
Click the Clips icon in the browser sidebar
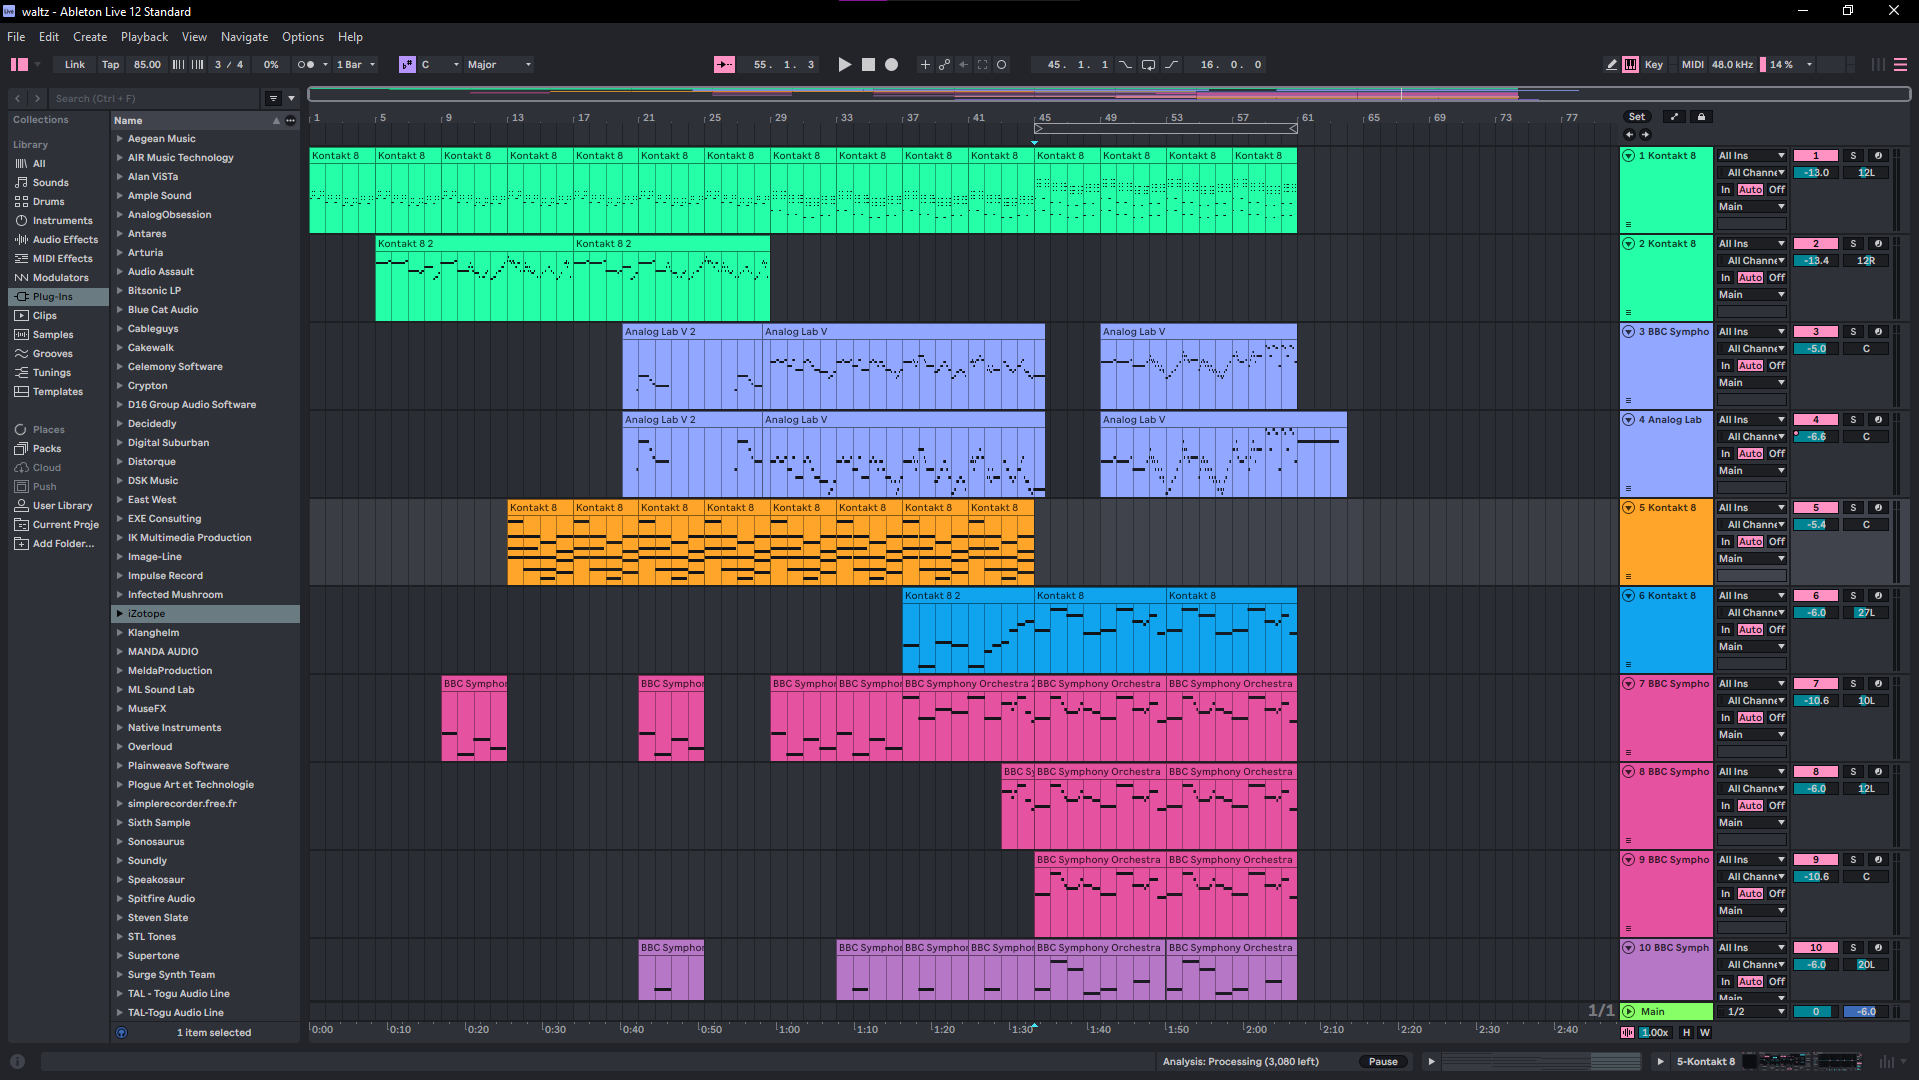[22, 316]
